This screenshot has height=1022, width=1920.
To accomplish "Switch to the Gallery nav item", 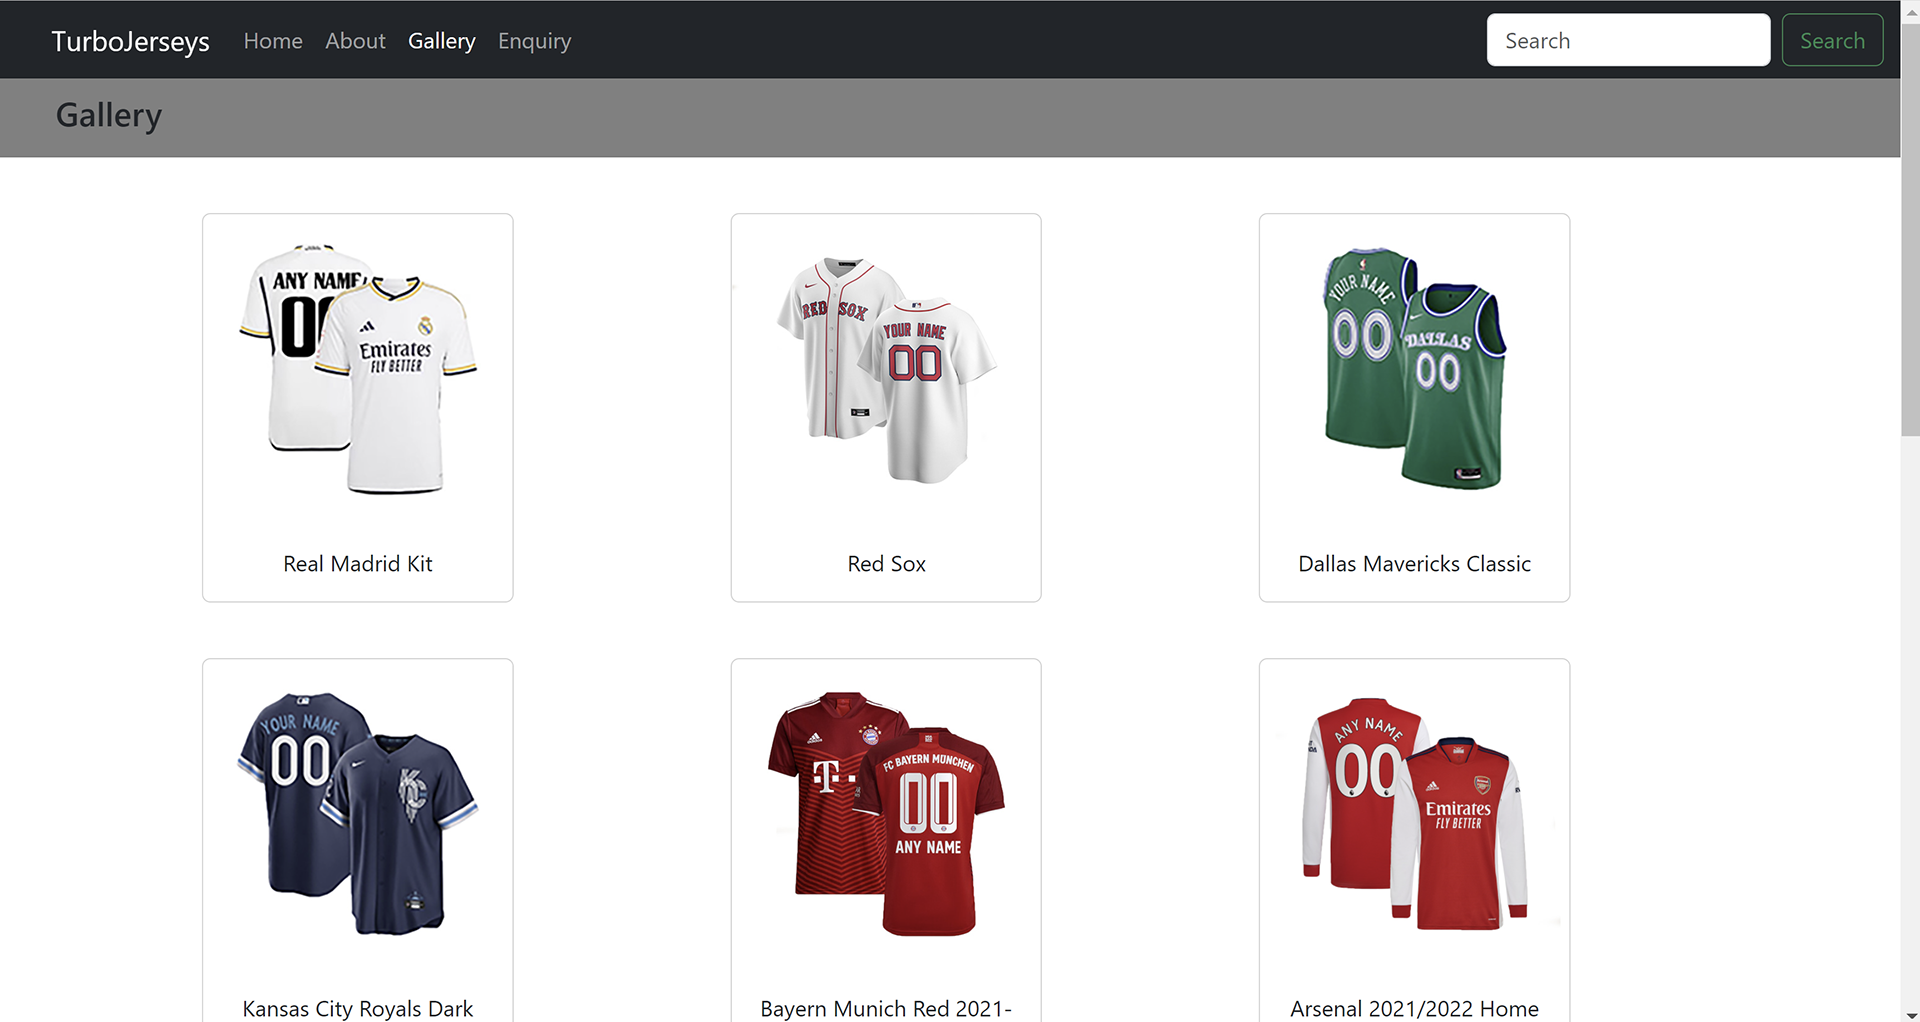I will (x=441, y=41).
